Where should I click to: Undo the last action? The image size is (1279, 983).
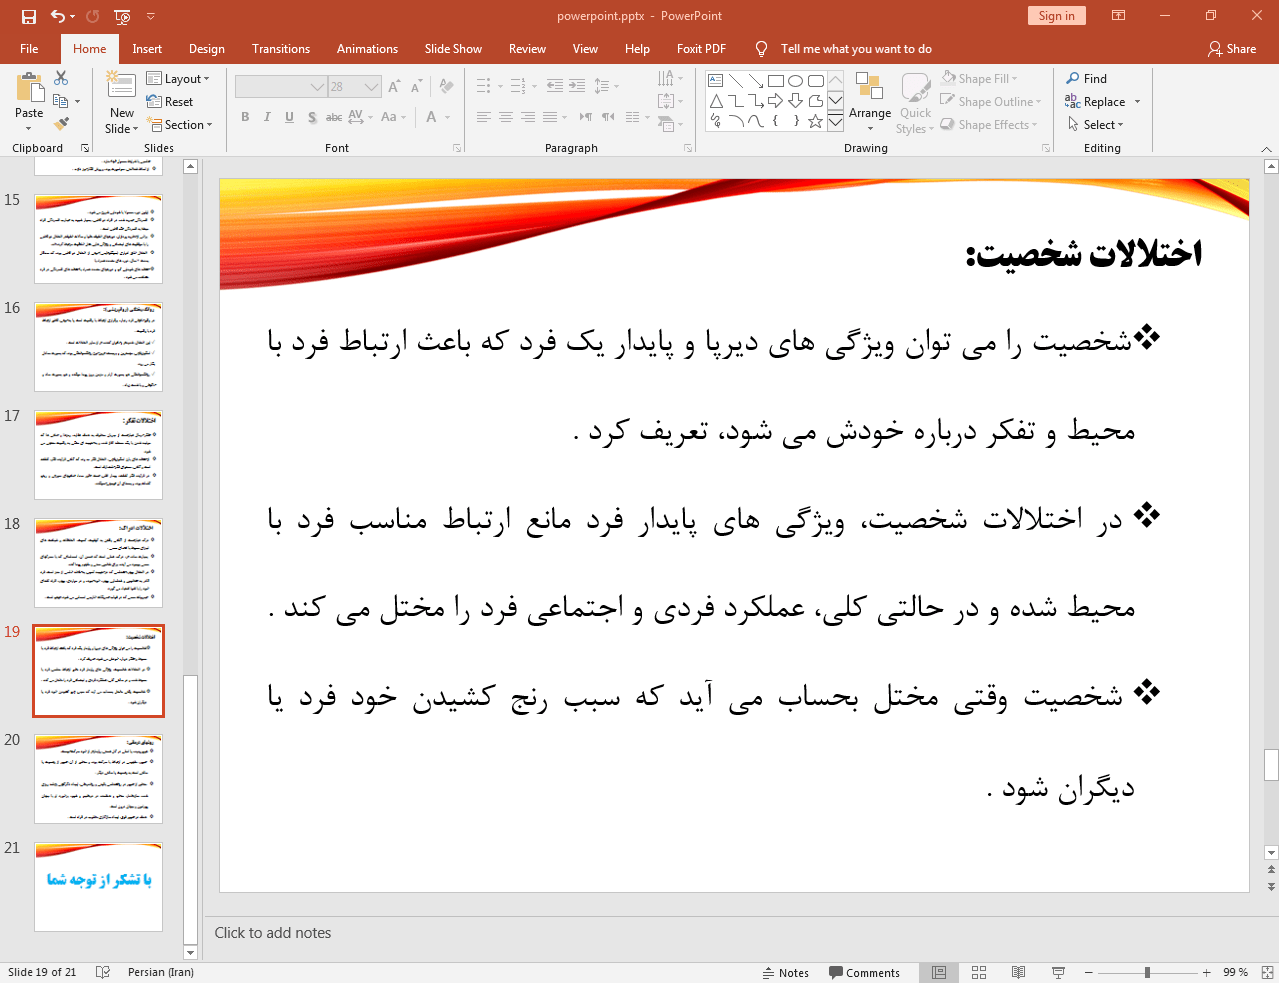(58, 16)
